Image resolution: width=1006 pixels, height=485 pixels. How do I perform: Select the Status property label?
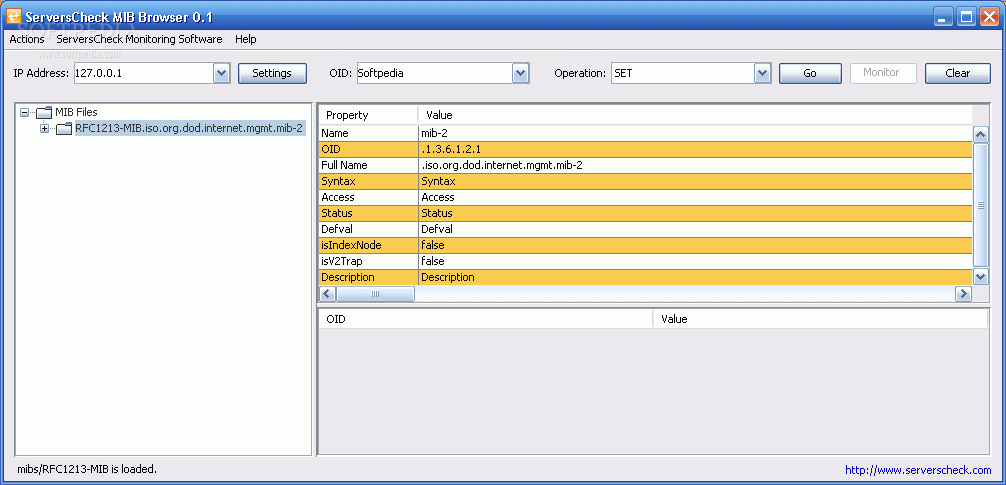368,214
